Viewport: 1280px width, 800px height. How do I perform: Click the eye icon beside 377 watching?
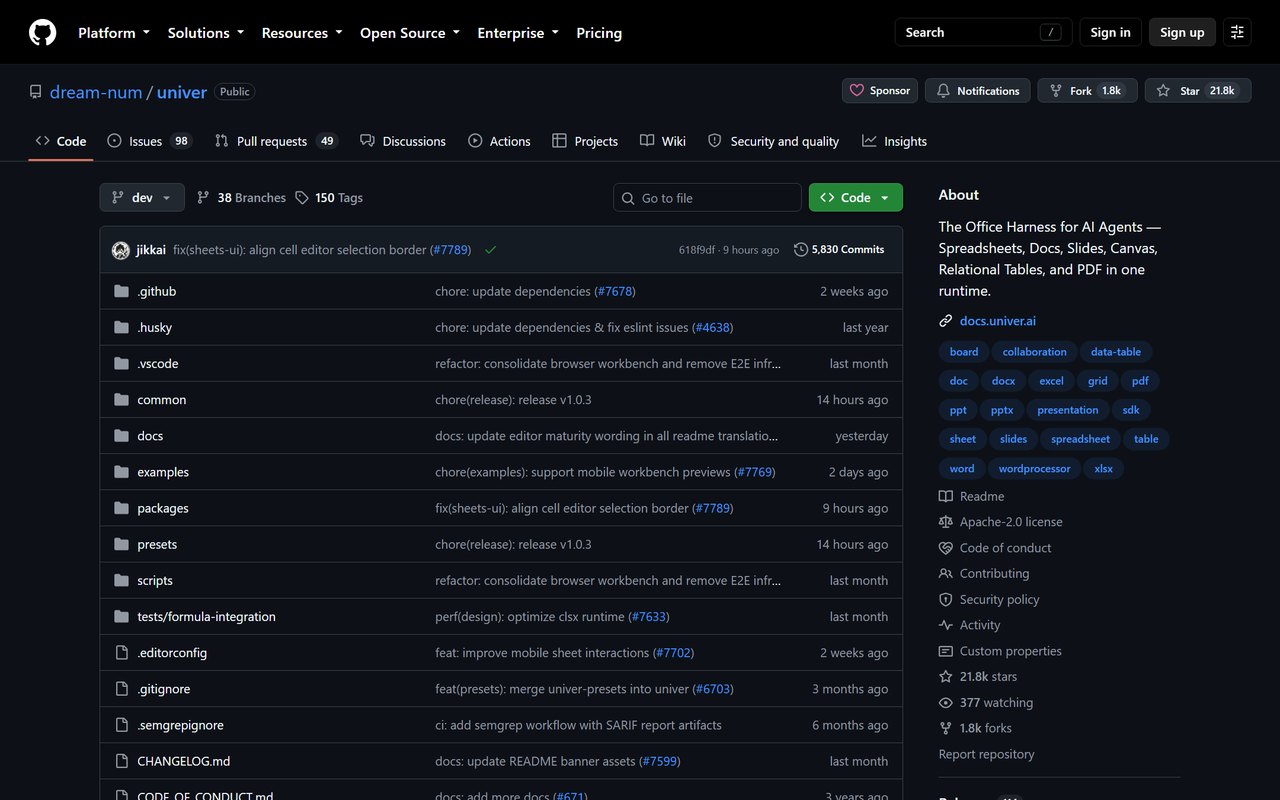pyautogui.click(x=946, y=703)
